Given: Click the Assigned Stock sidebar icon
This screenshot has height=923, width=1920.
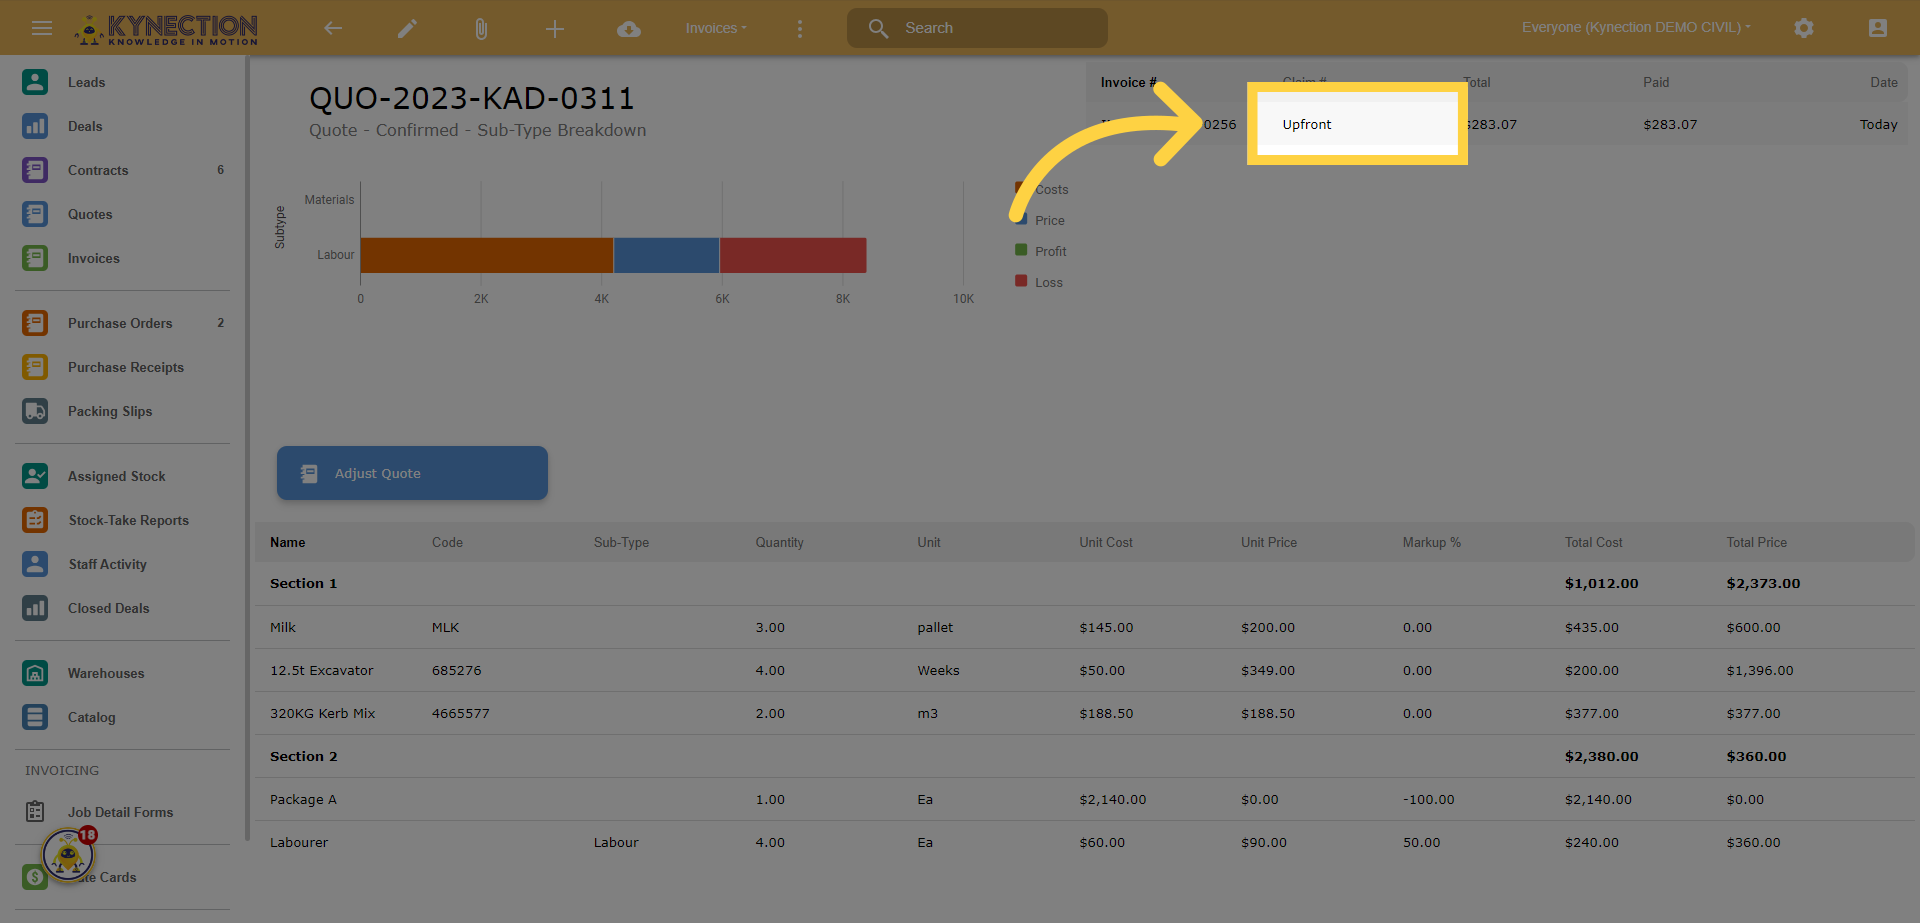Looking at the screenshot, I should [35, 476].
